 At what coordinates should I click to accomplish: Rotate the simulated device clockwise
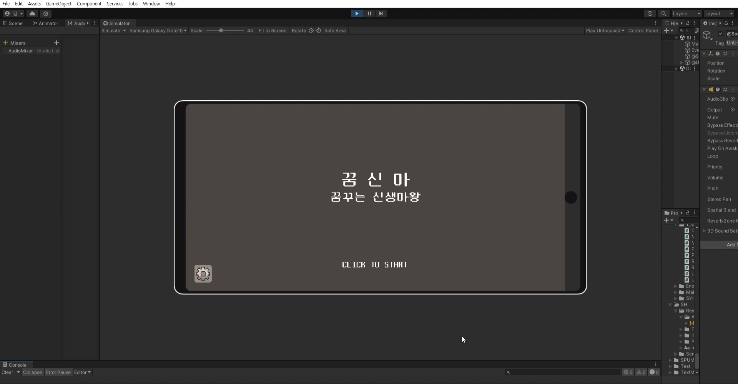coord(319,31)
